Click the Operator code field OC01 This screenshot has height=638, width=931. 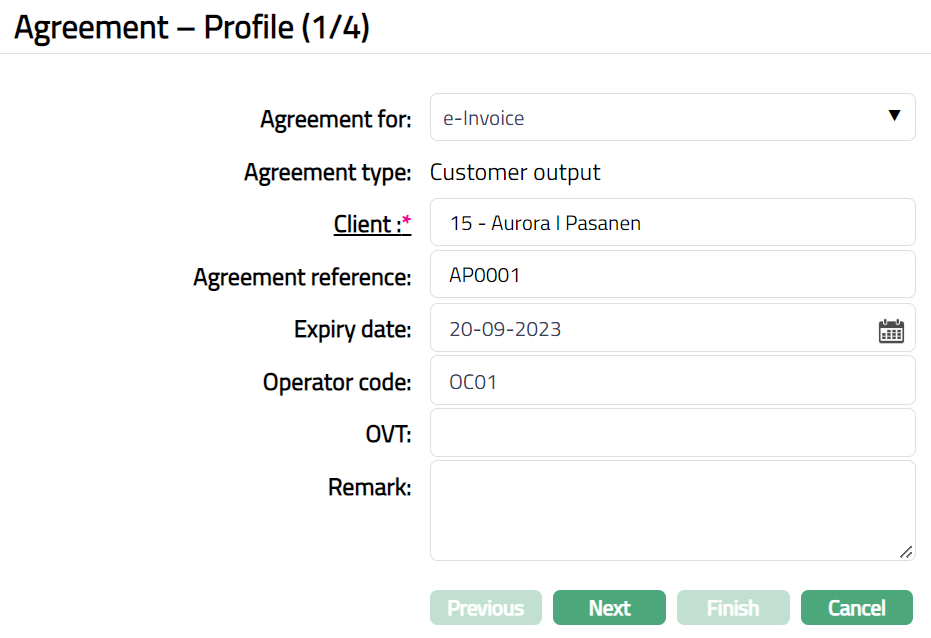(672, 381)
